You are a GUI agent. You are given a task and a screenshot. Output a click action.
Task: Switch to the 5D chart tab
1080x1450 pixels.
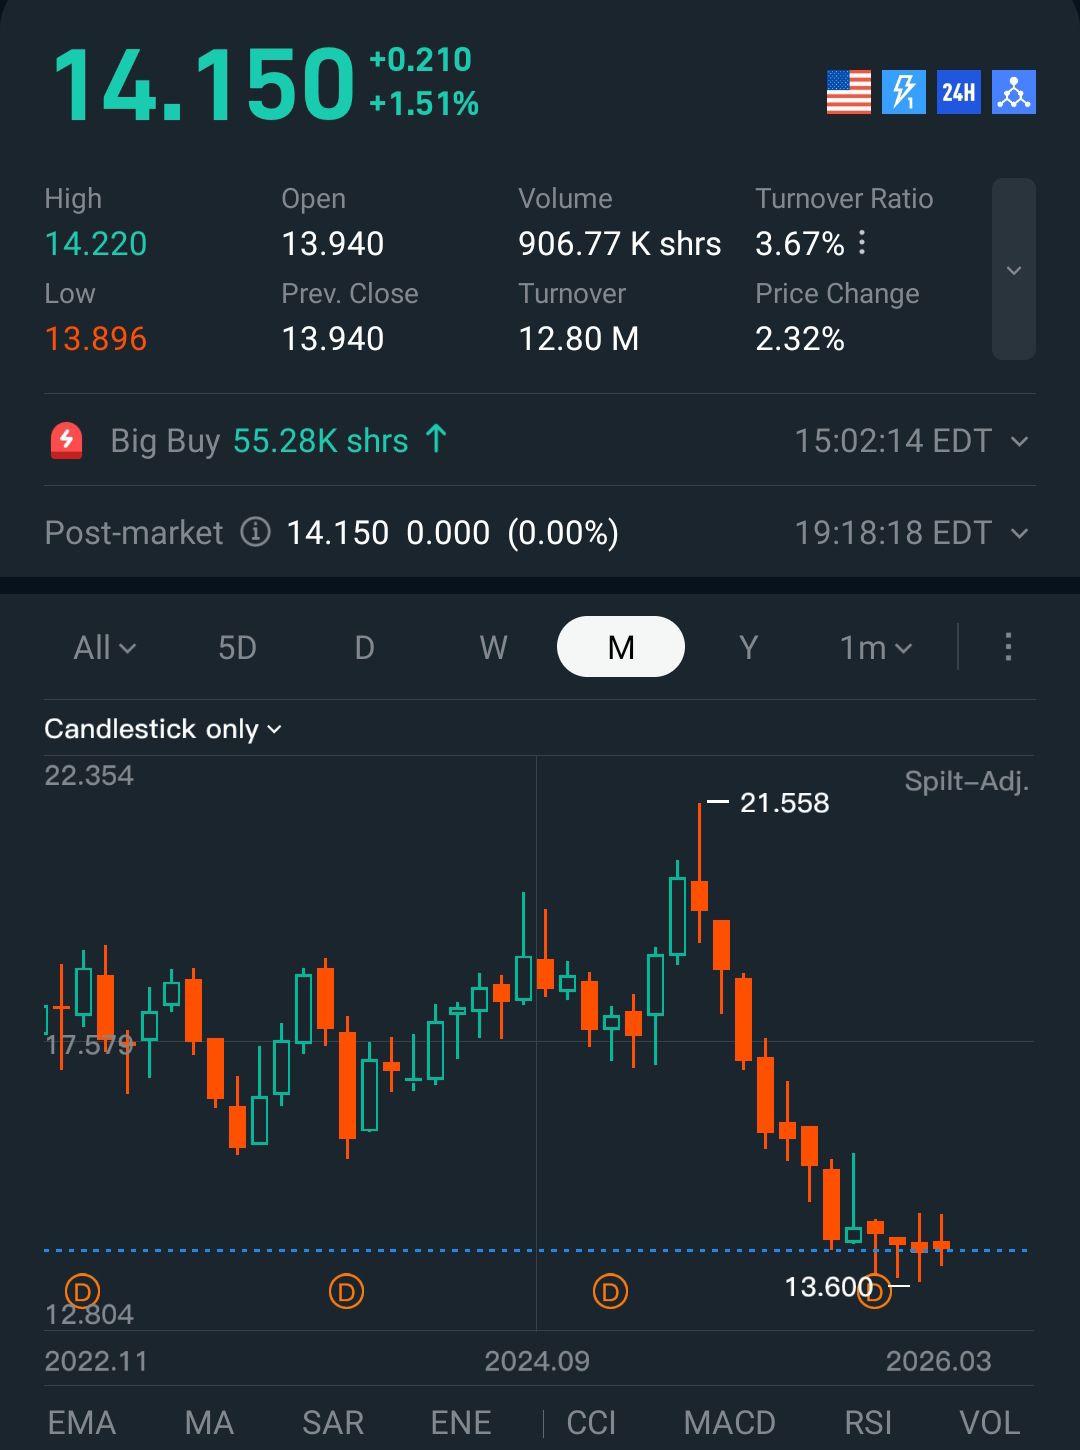pos(237,648)
